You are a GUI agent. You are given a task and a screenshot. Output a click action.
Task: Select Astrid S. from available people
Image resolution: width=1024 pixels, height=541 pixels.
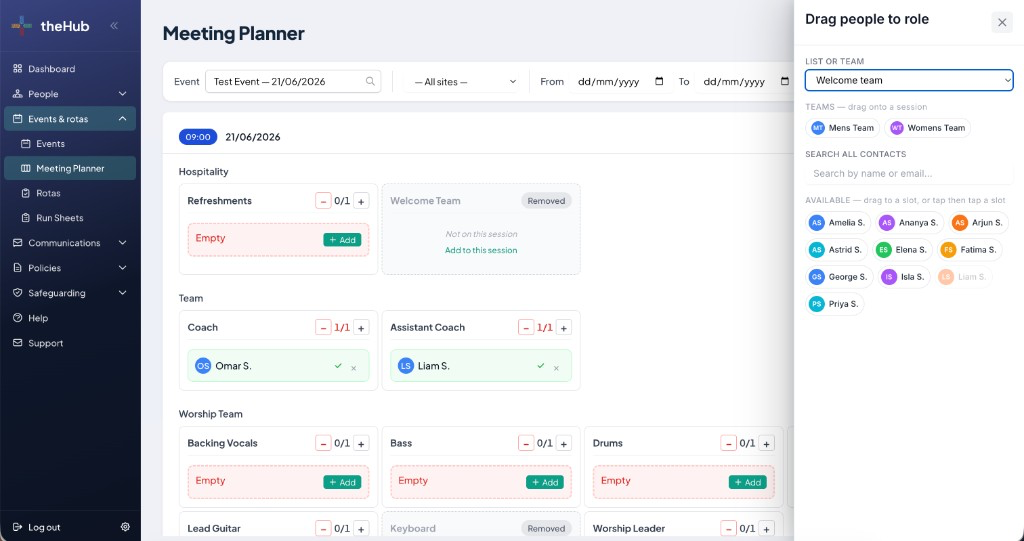[x=837, y=250]
